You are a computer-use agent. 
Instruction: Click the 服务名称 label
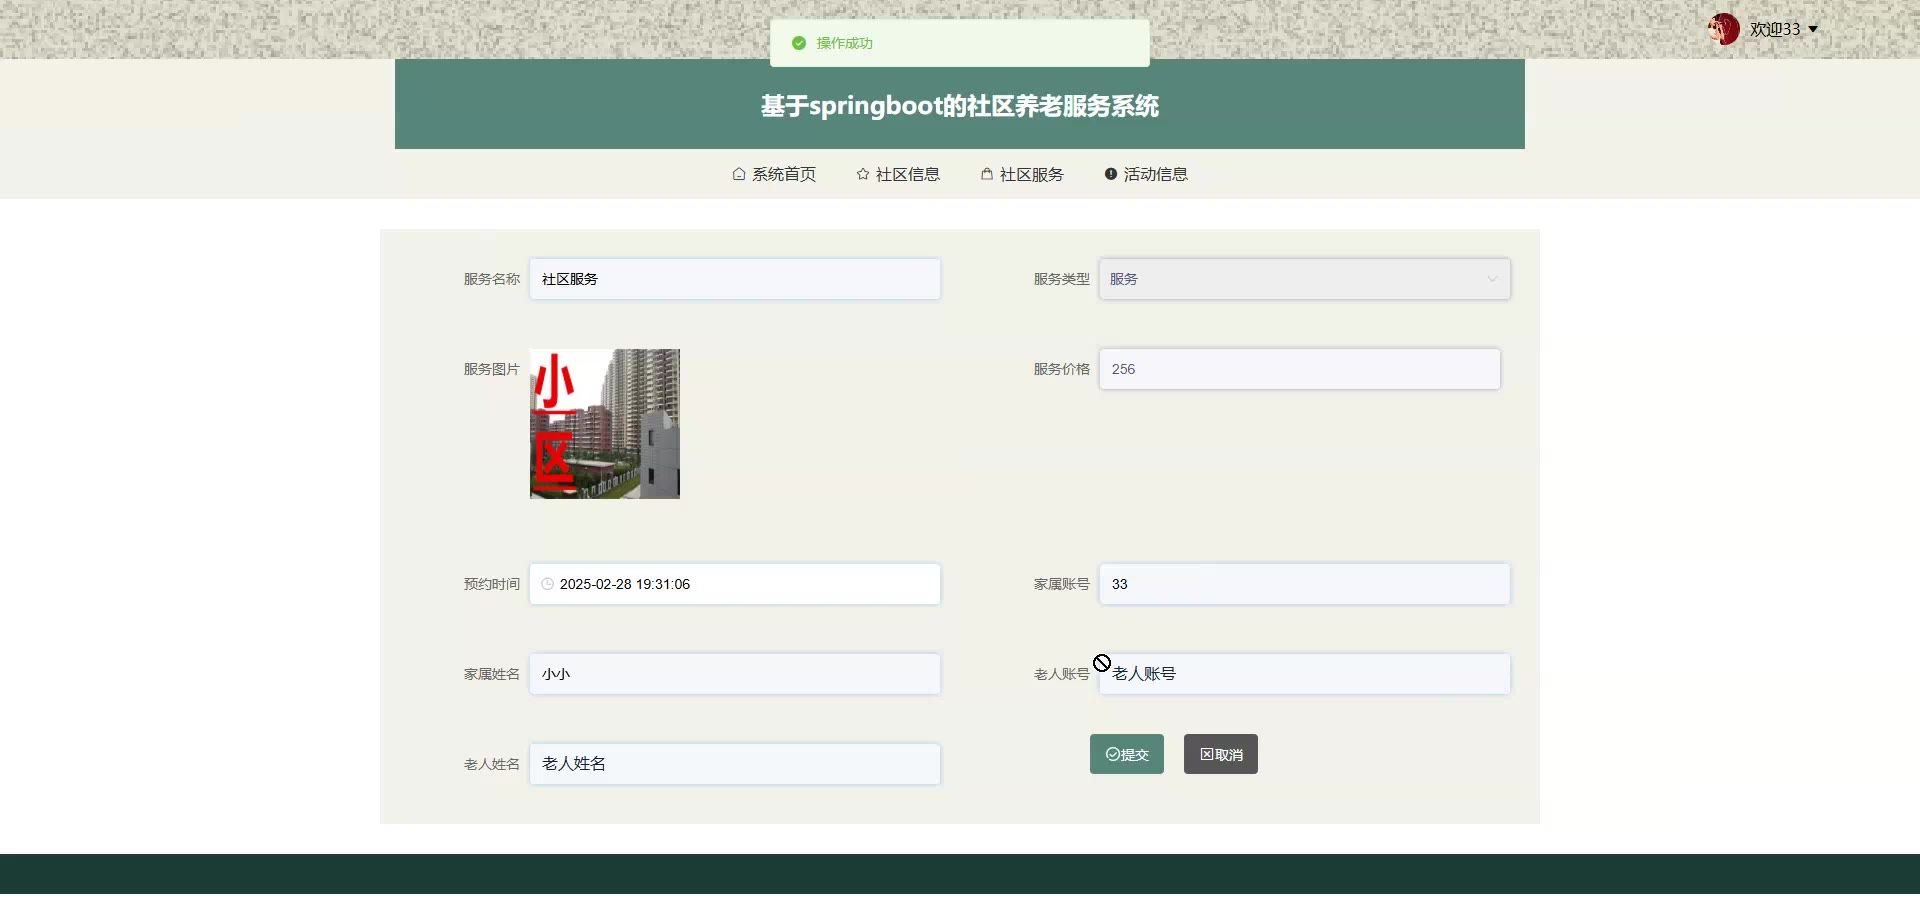tap(492, 279)
